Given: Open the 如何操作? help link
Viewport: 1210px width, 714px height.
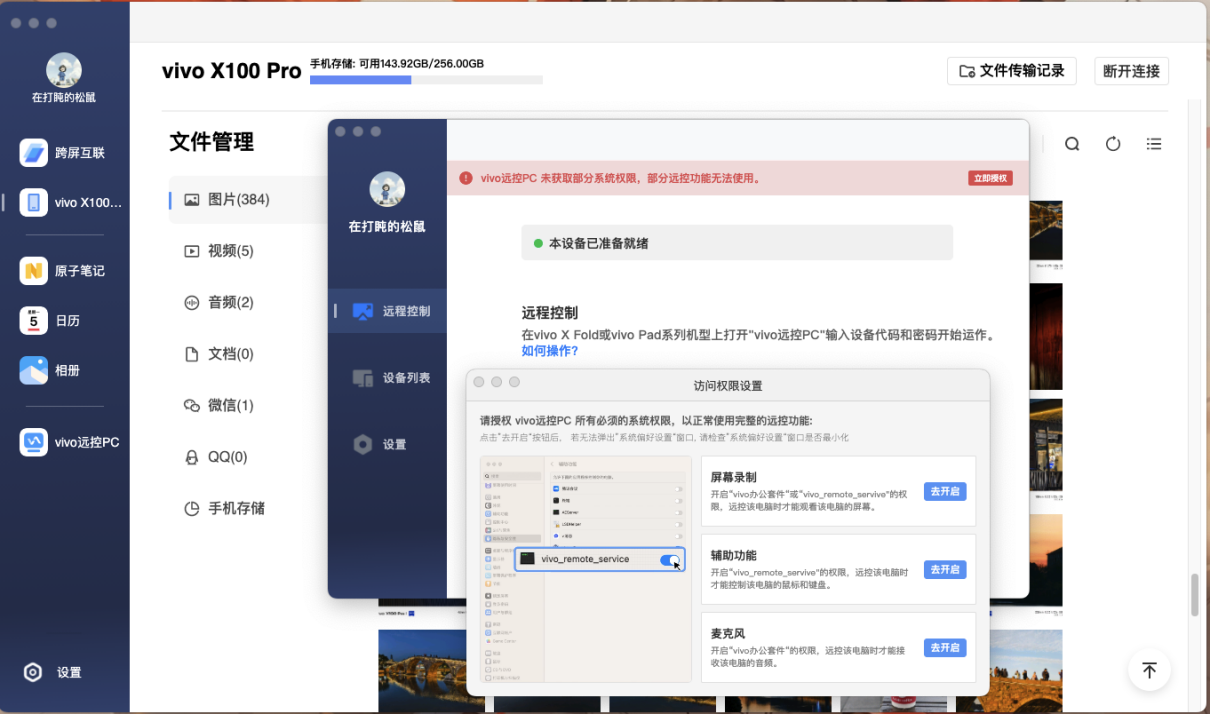Looking at the screenshot, I should [x=550, y=350].
